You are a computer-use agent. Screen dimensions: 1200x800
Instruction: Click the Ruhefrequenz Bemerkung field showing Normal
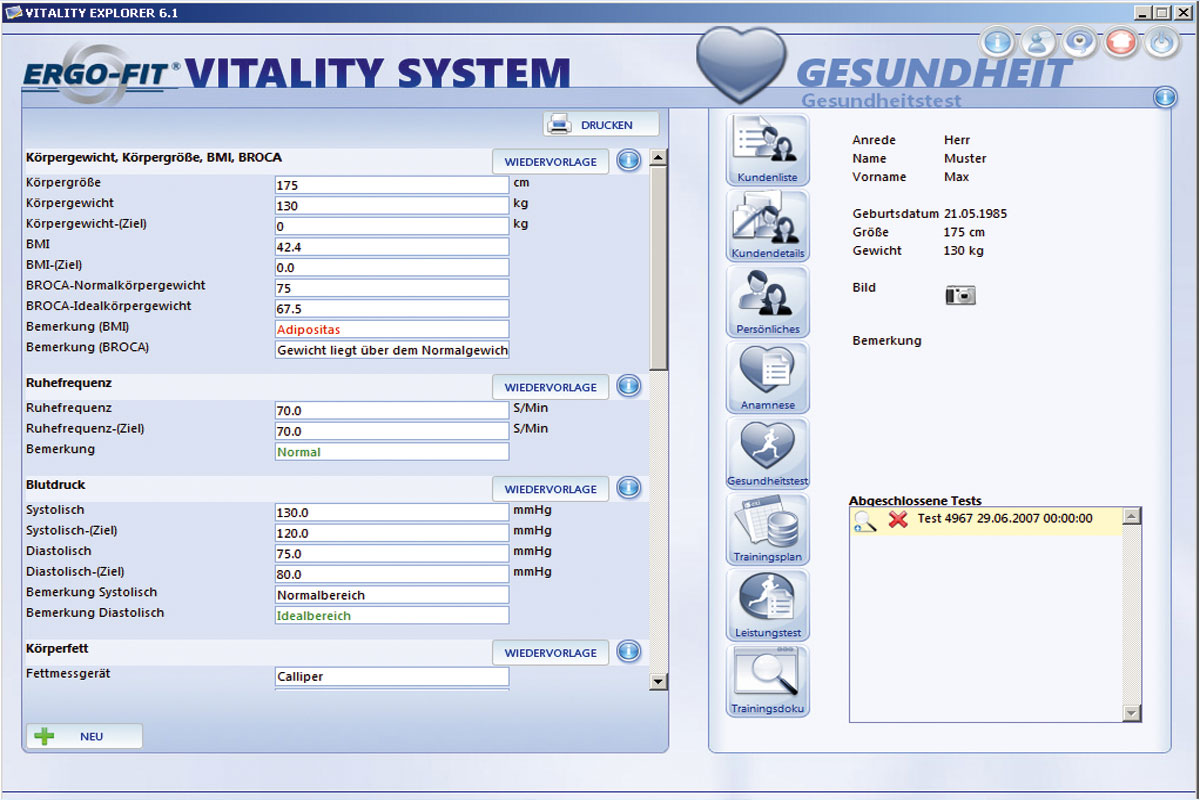392,452
